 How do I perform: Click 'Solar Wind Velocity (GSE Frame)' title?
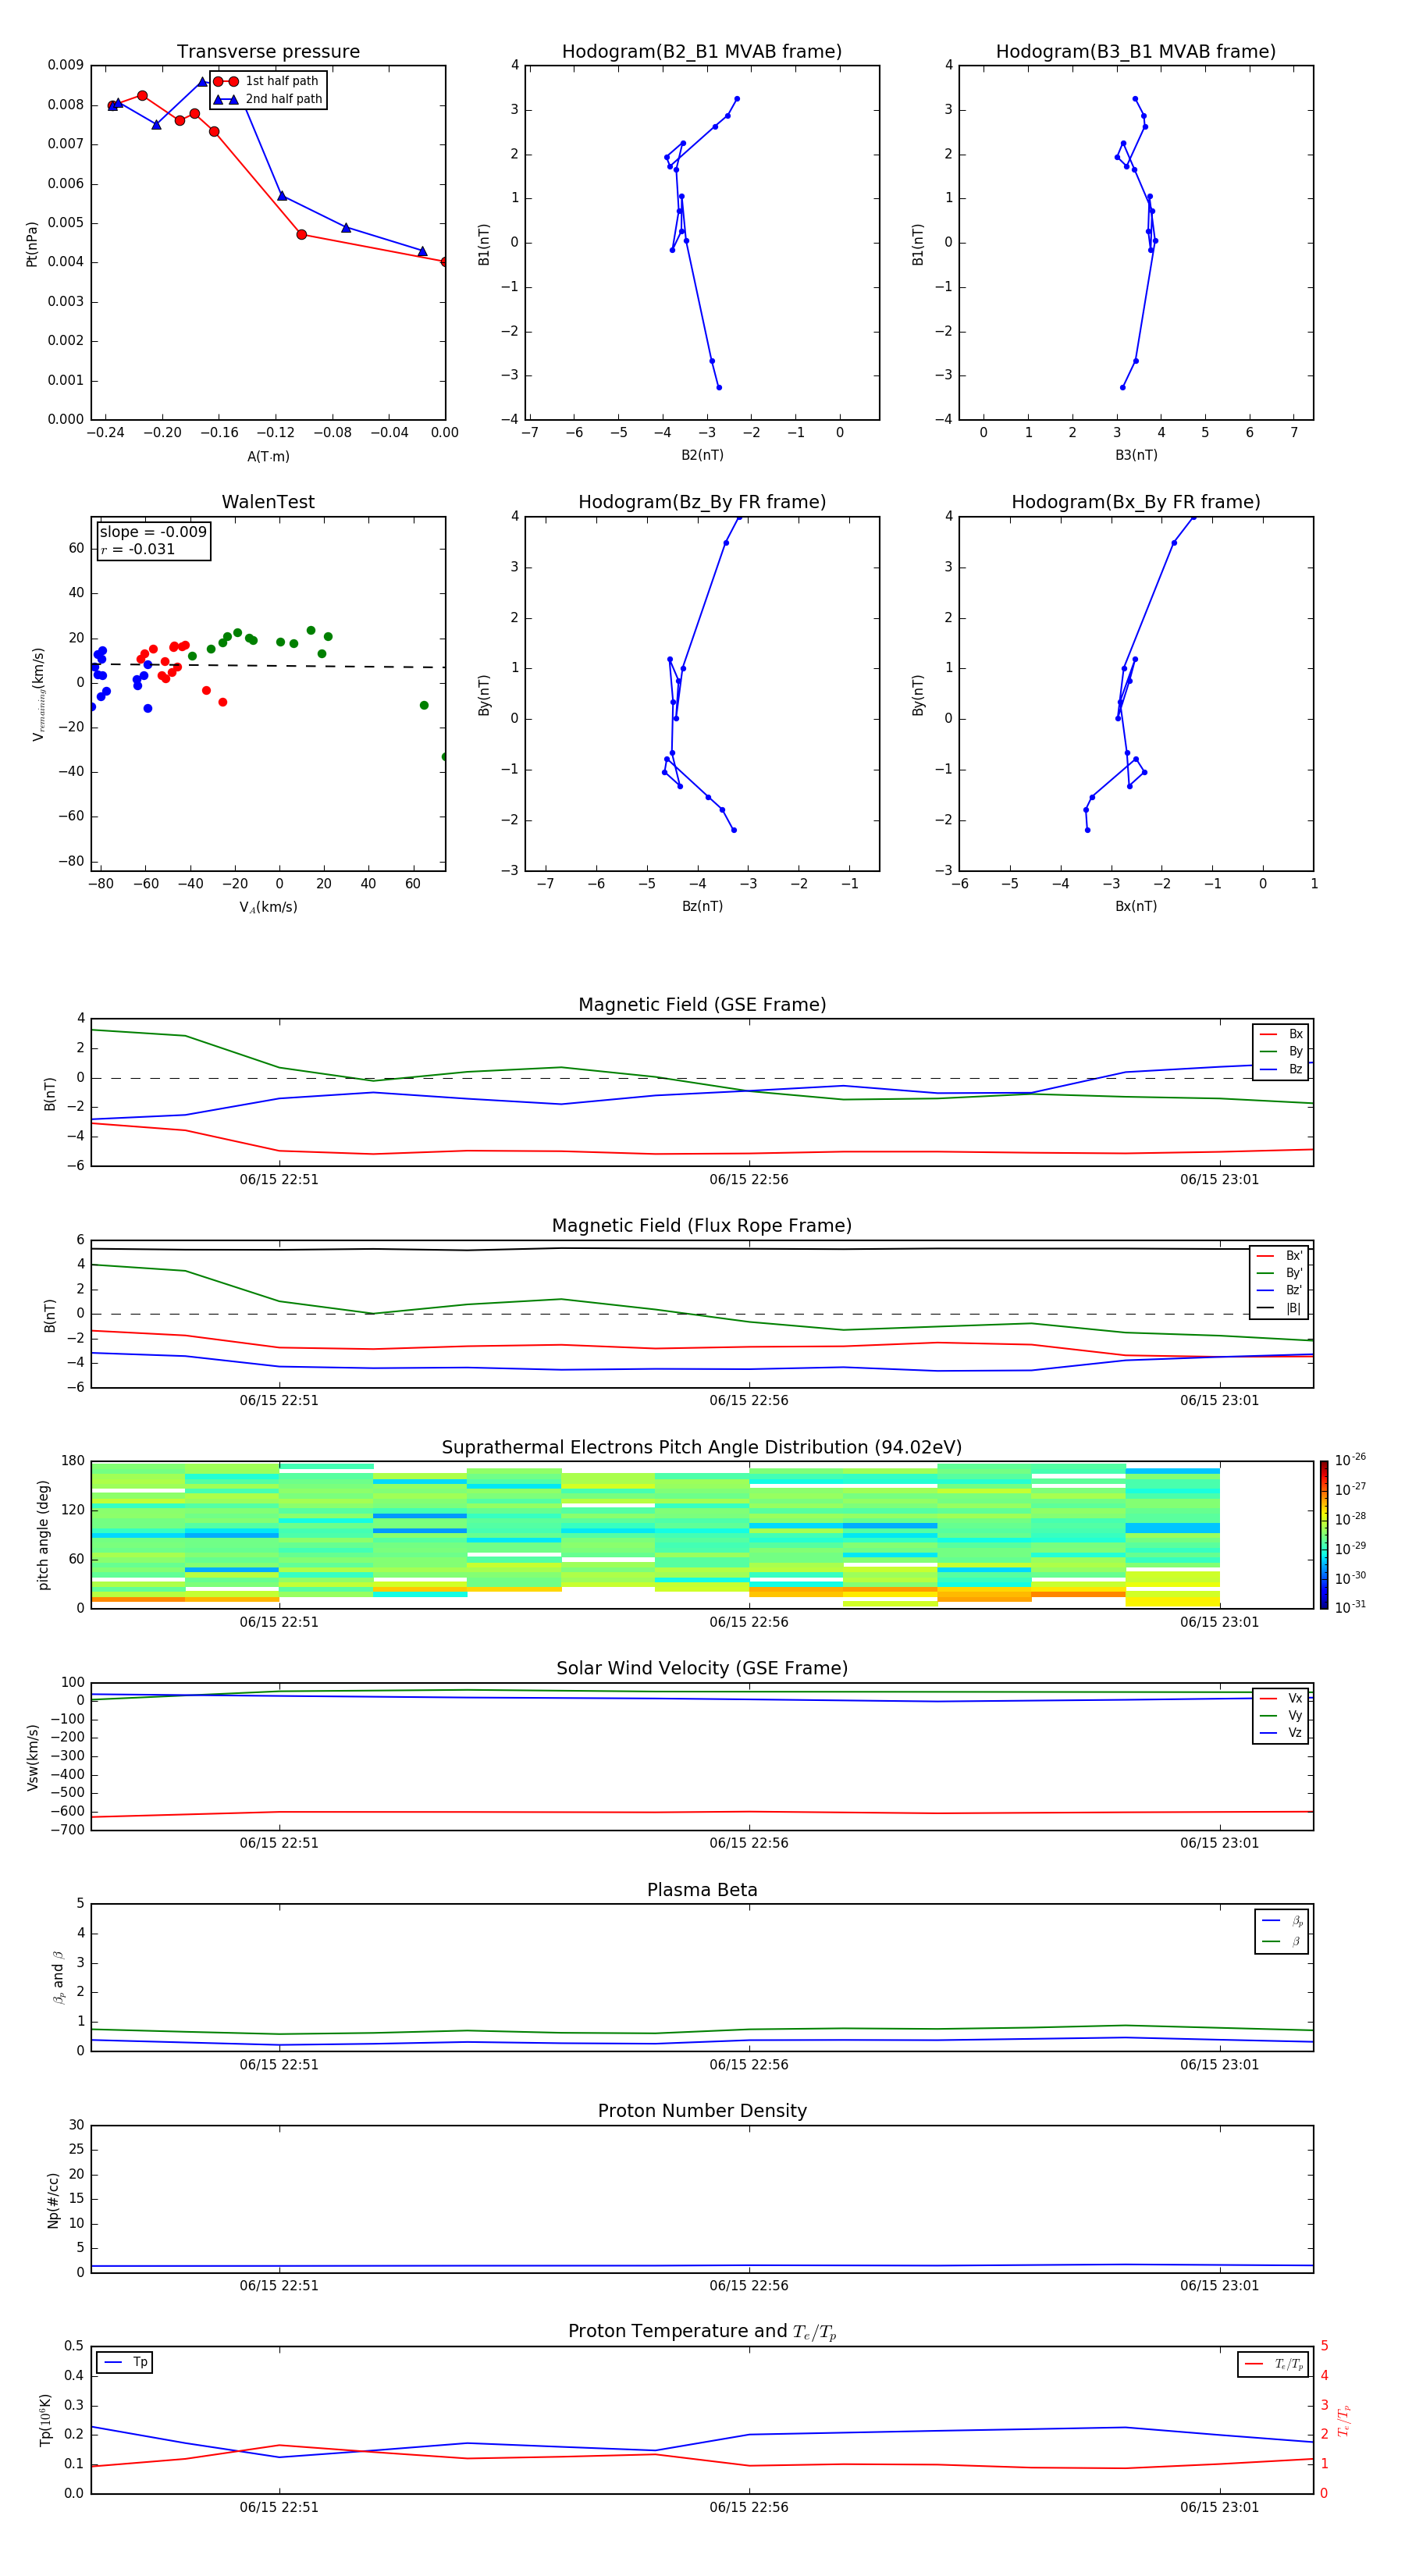[x=702, y=1668]
